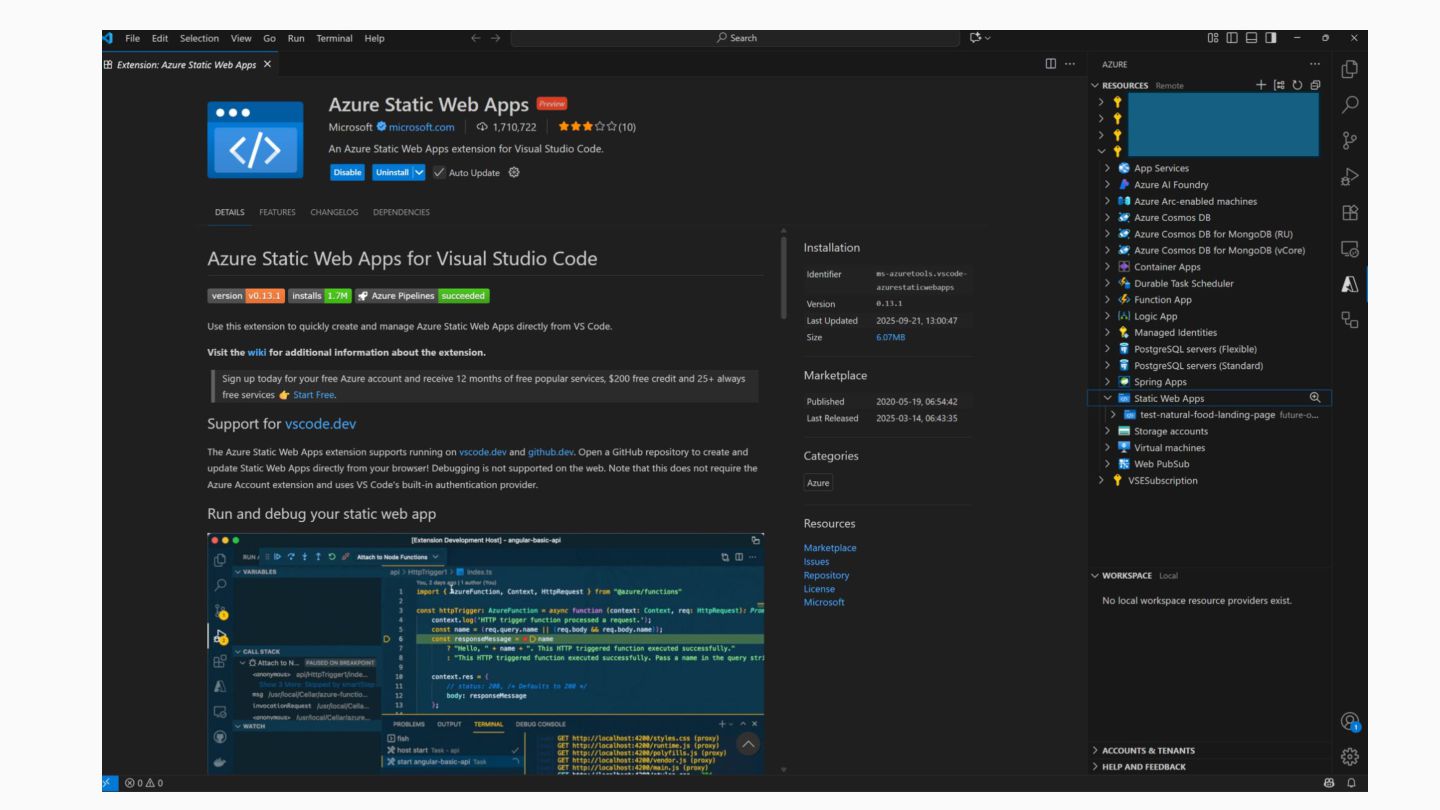Click the top Search command box
The width and height of the screenshot is (1440, 810).
tap(737, 38)
